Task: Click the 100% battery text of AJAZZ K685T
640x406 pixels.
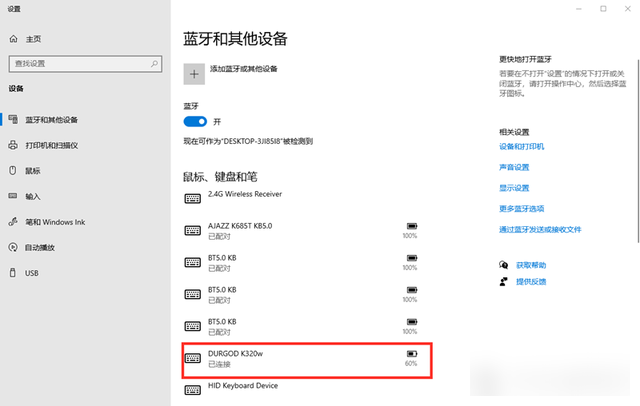Action: [x=410, y=235]
